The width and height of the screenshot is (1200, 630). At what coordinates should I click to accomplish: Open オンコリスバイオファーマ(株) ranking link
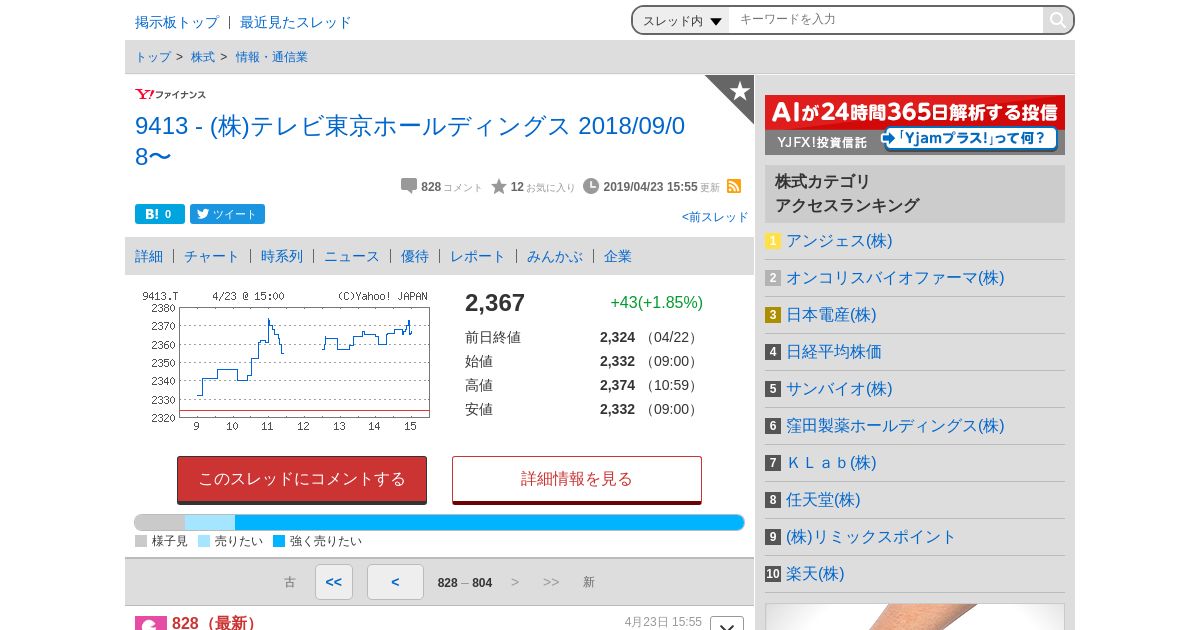tap(895, 278)
